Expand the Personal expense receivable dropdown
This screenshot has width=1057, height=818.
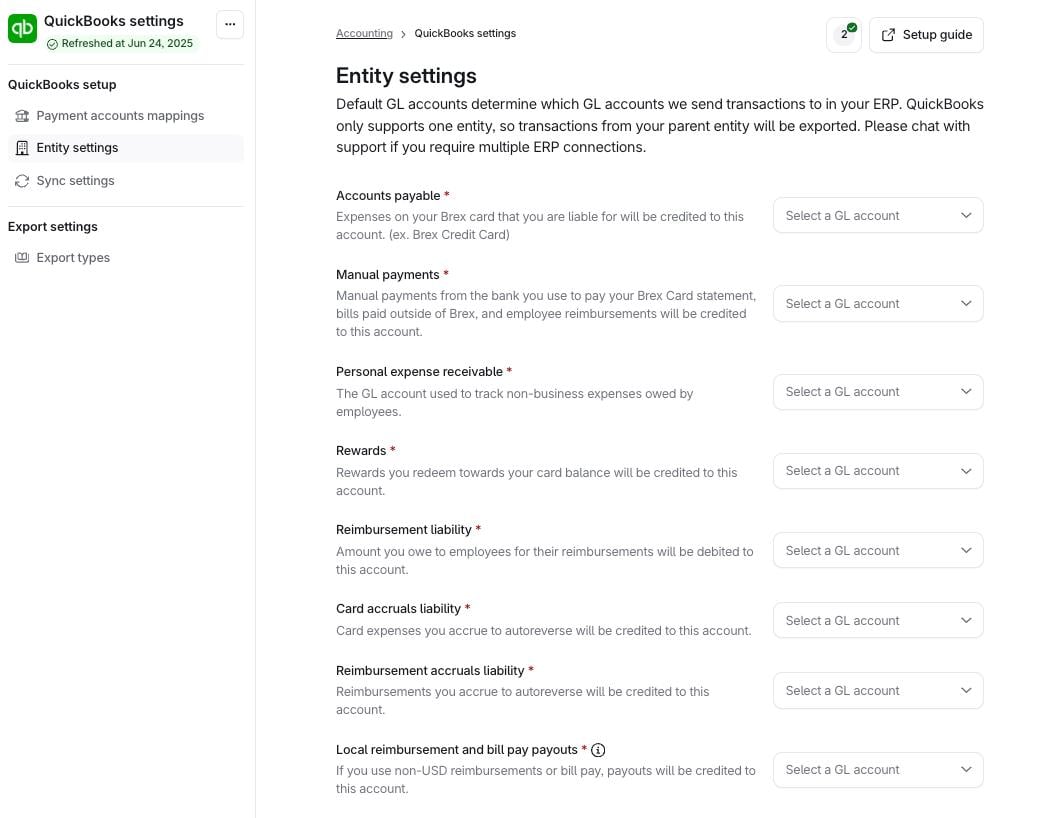coord(877,392)
